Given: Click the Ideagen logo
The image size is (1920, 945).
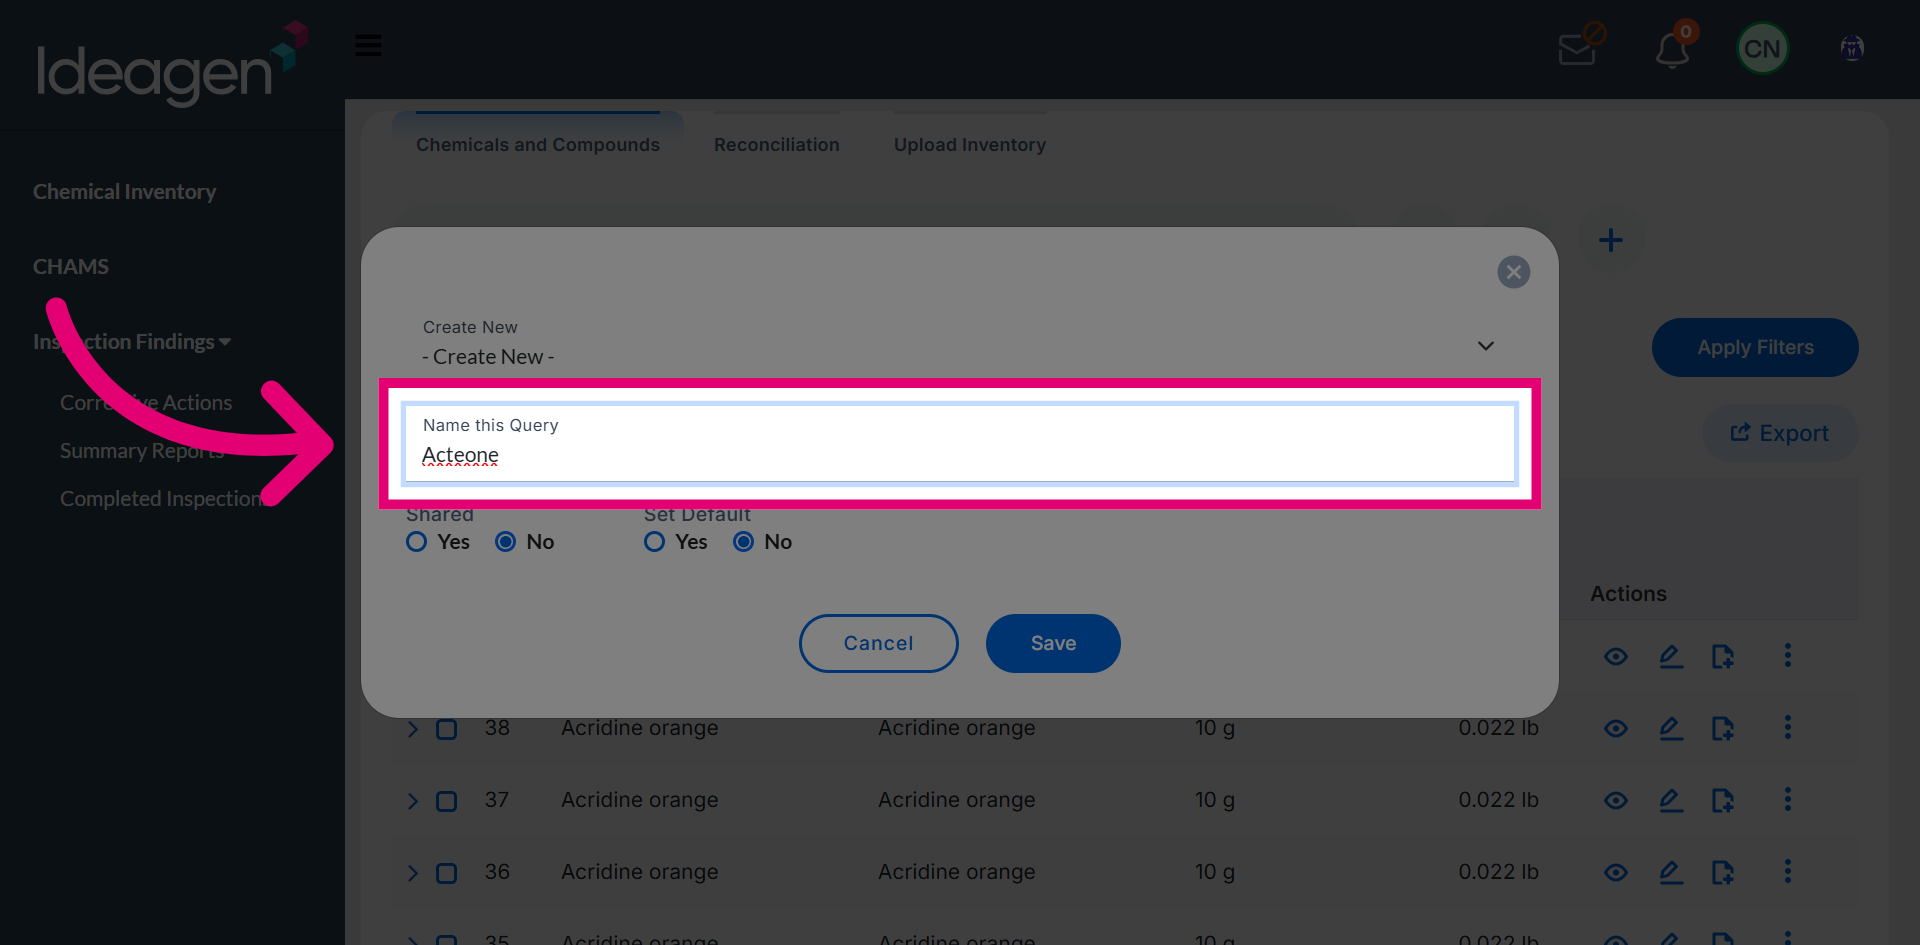Looking at the screenshot, I should coord(171,62).
